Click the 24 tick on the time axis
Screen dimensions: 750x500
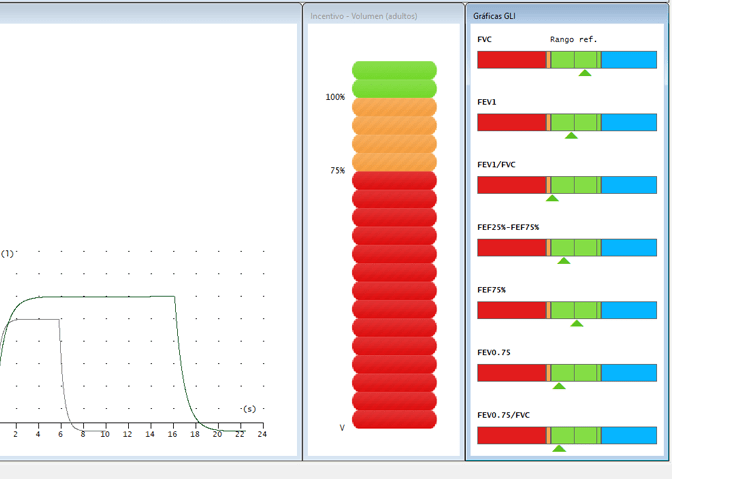262,435
